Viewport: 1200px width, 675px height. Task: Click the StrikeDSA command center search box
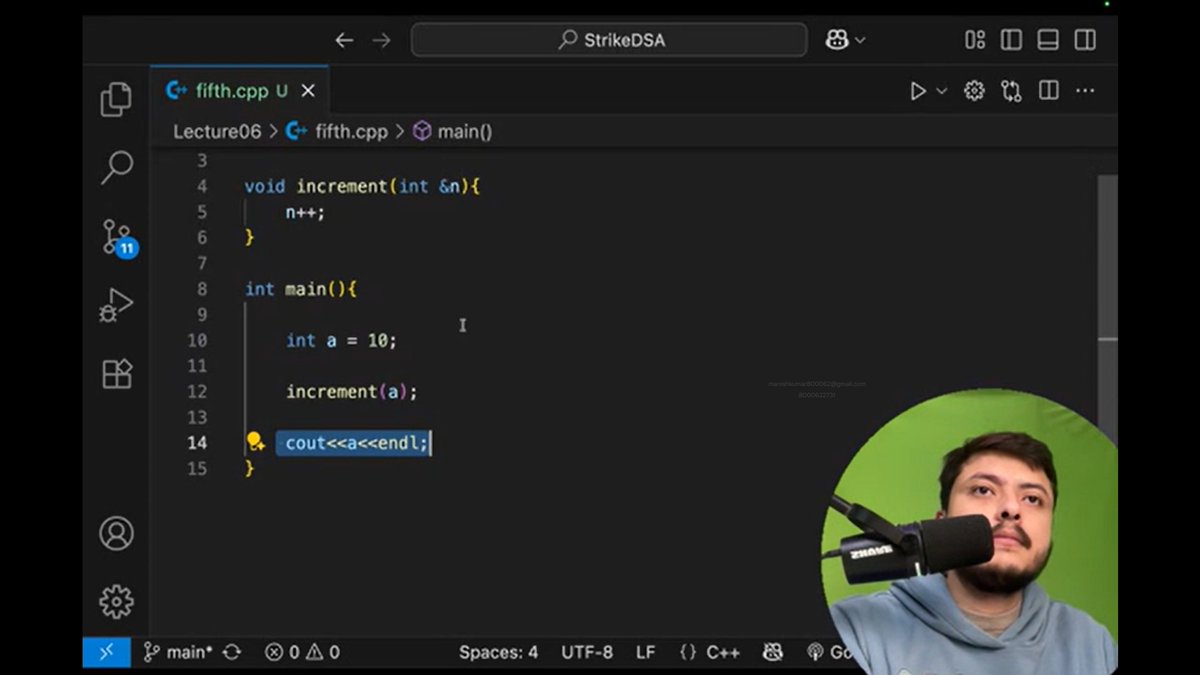click(609, 40)
